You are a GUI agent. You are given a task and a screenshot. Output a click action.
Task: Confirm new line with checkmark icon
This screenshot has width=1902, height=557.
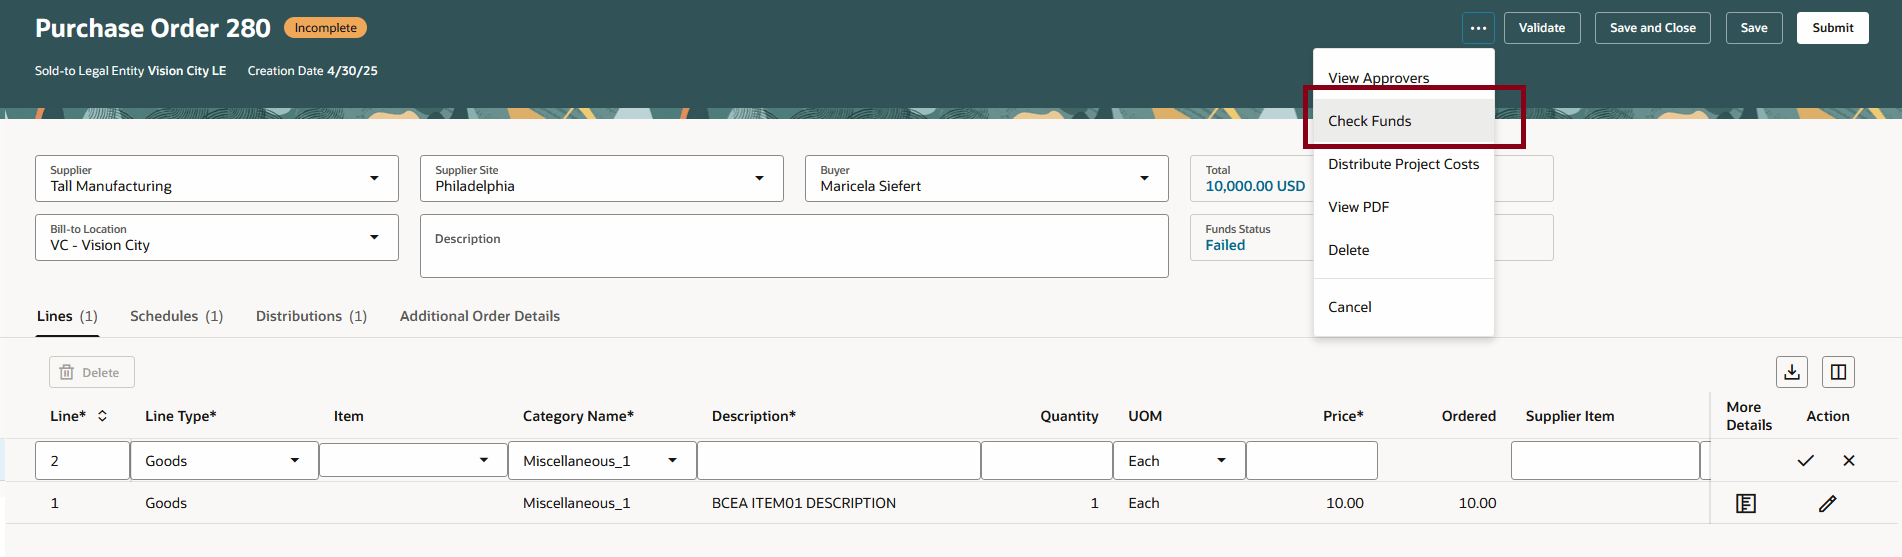(x=1805, y=461)
